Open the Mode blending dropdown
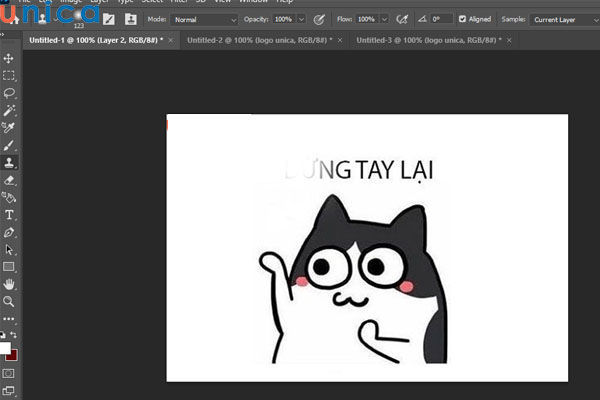The width and height of the screenshot is (600, 400). click(x=204, y=19)
